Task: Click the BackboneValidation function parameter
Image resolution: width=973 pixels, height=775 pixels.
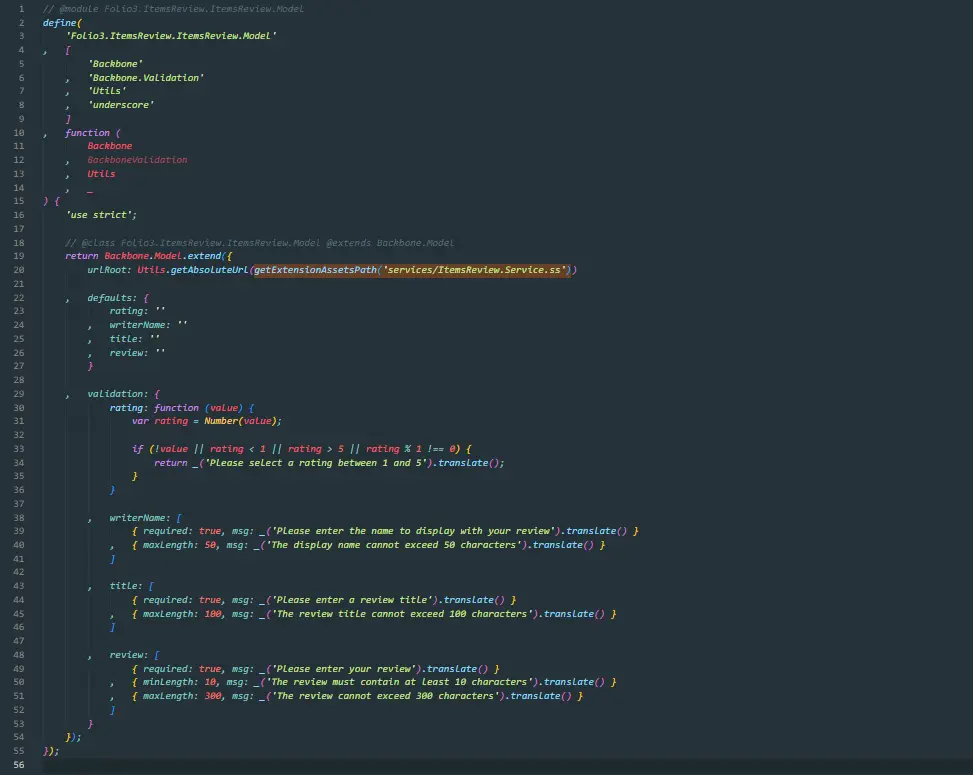Action: pos(137,160)
